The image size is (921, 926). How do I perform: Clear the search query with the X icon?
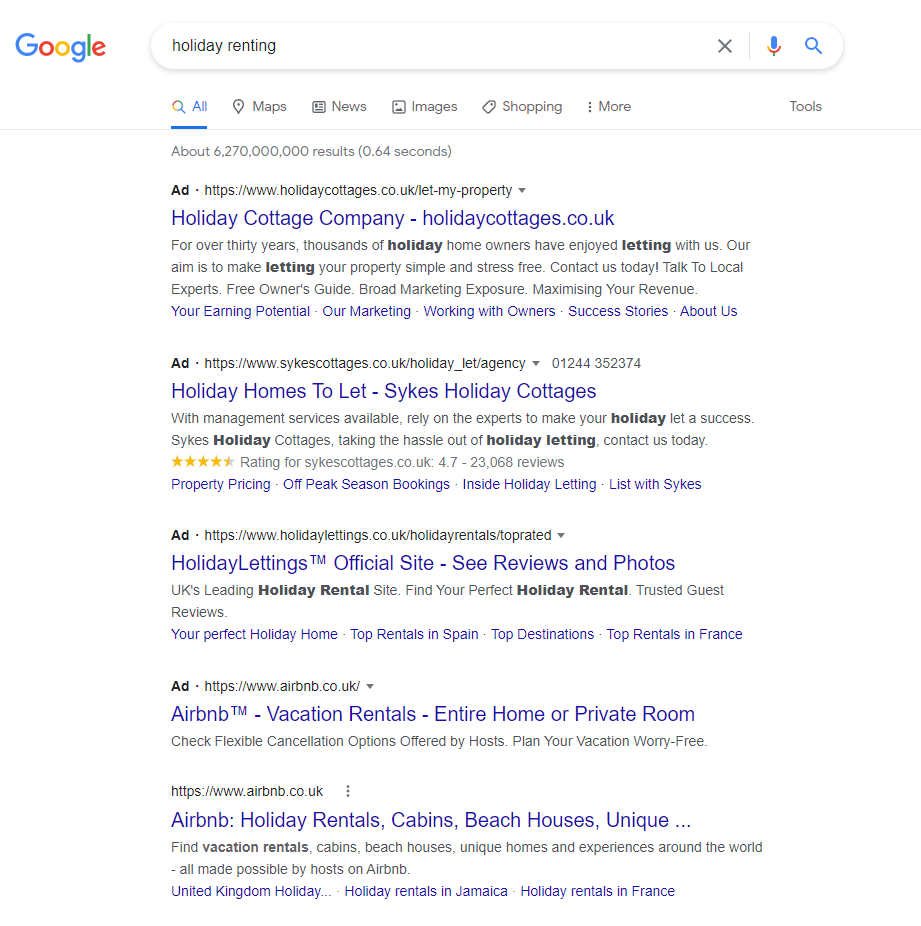click(724, 45)
